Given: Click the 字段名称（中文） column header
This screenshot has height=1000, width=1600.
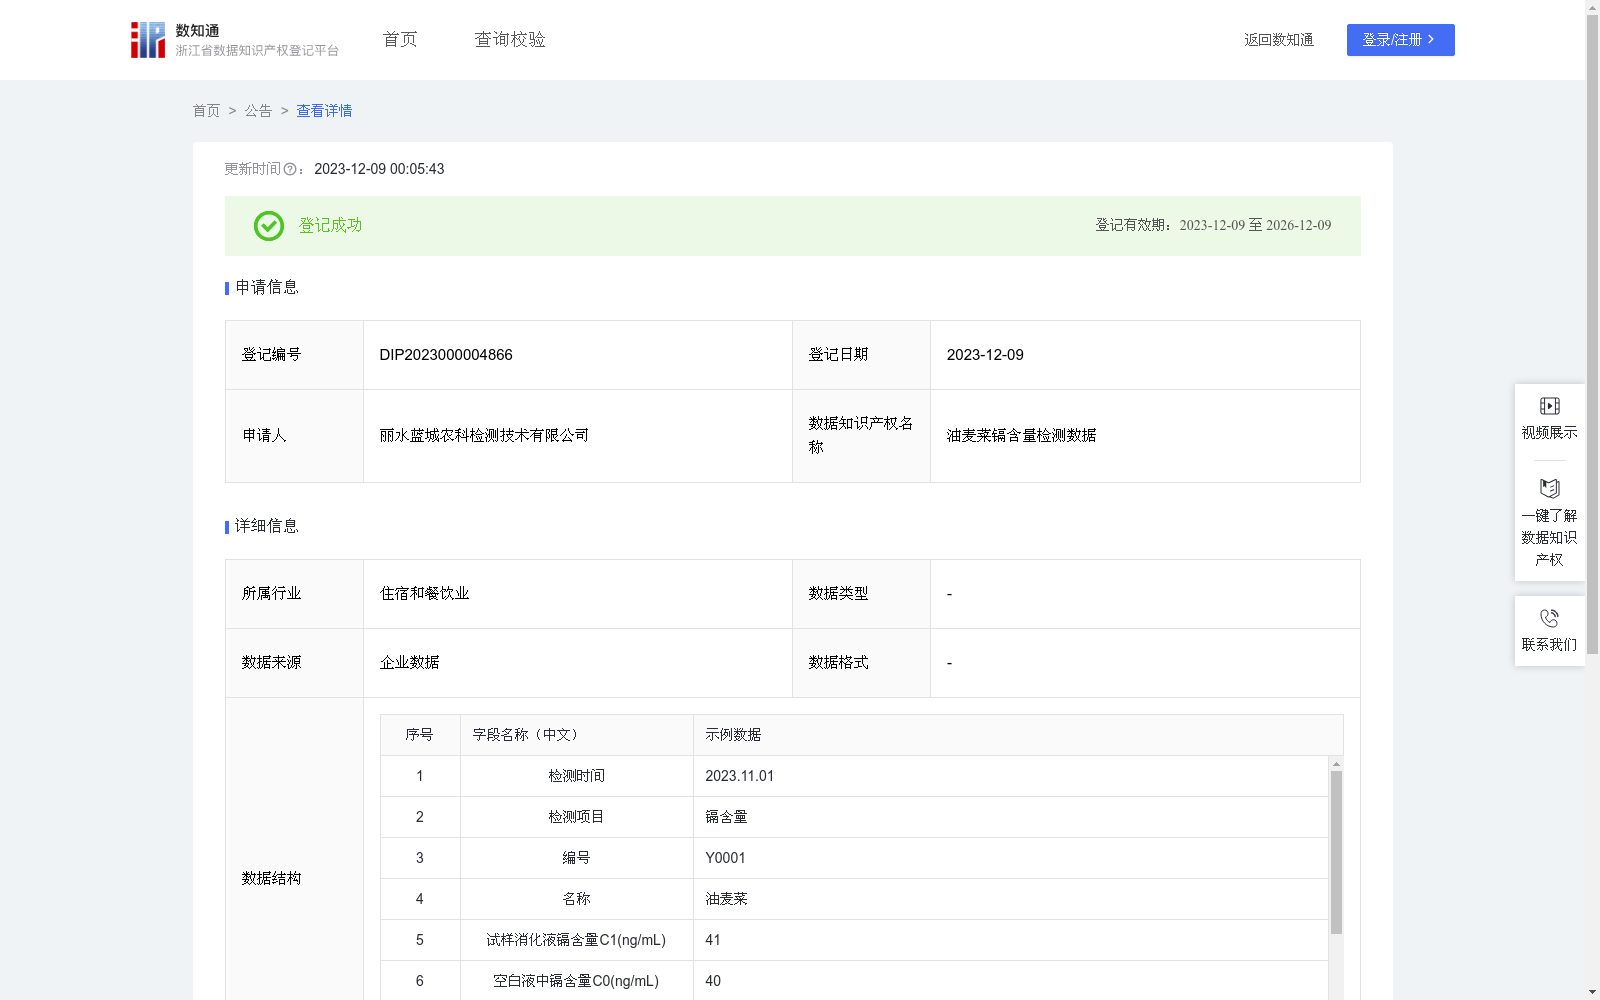Looking at the screenshot, I should click(577, 735).
